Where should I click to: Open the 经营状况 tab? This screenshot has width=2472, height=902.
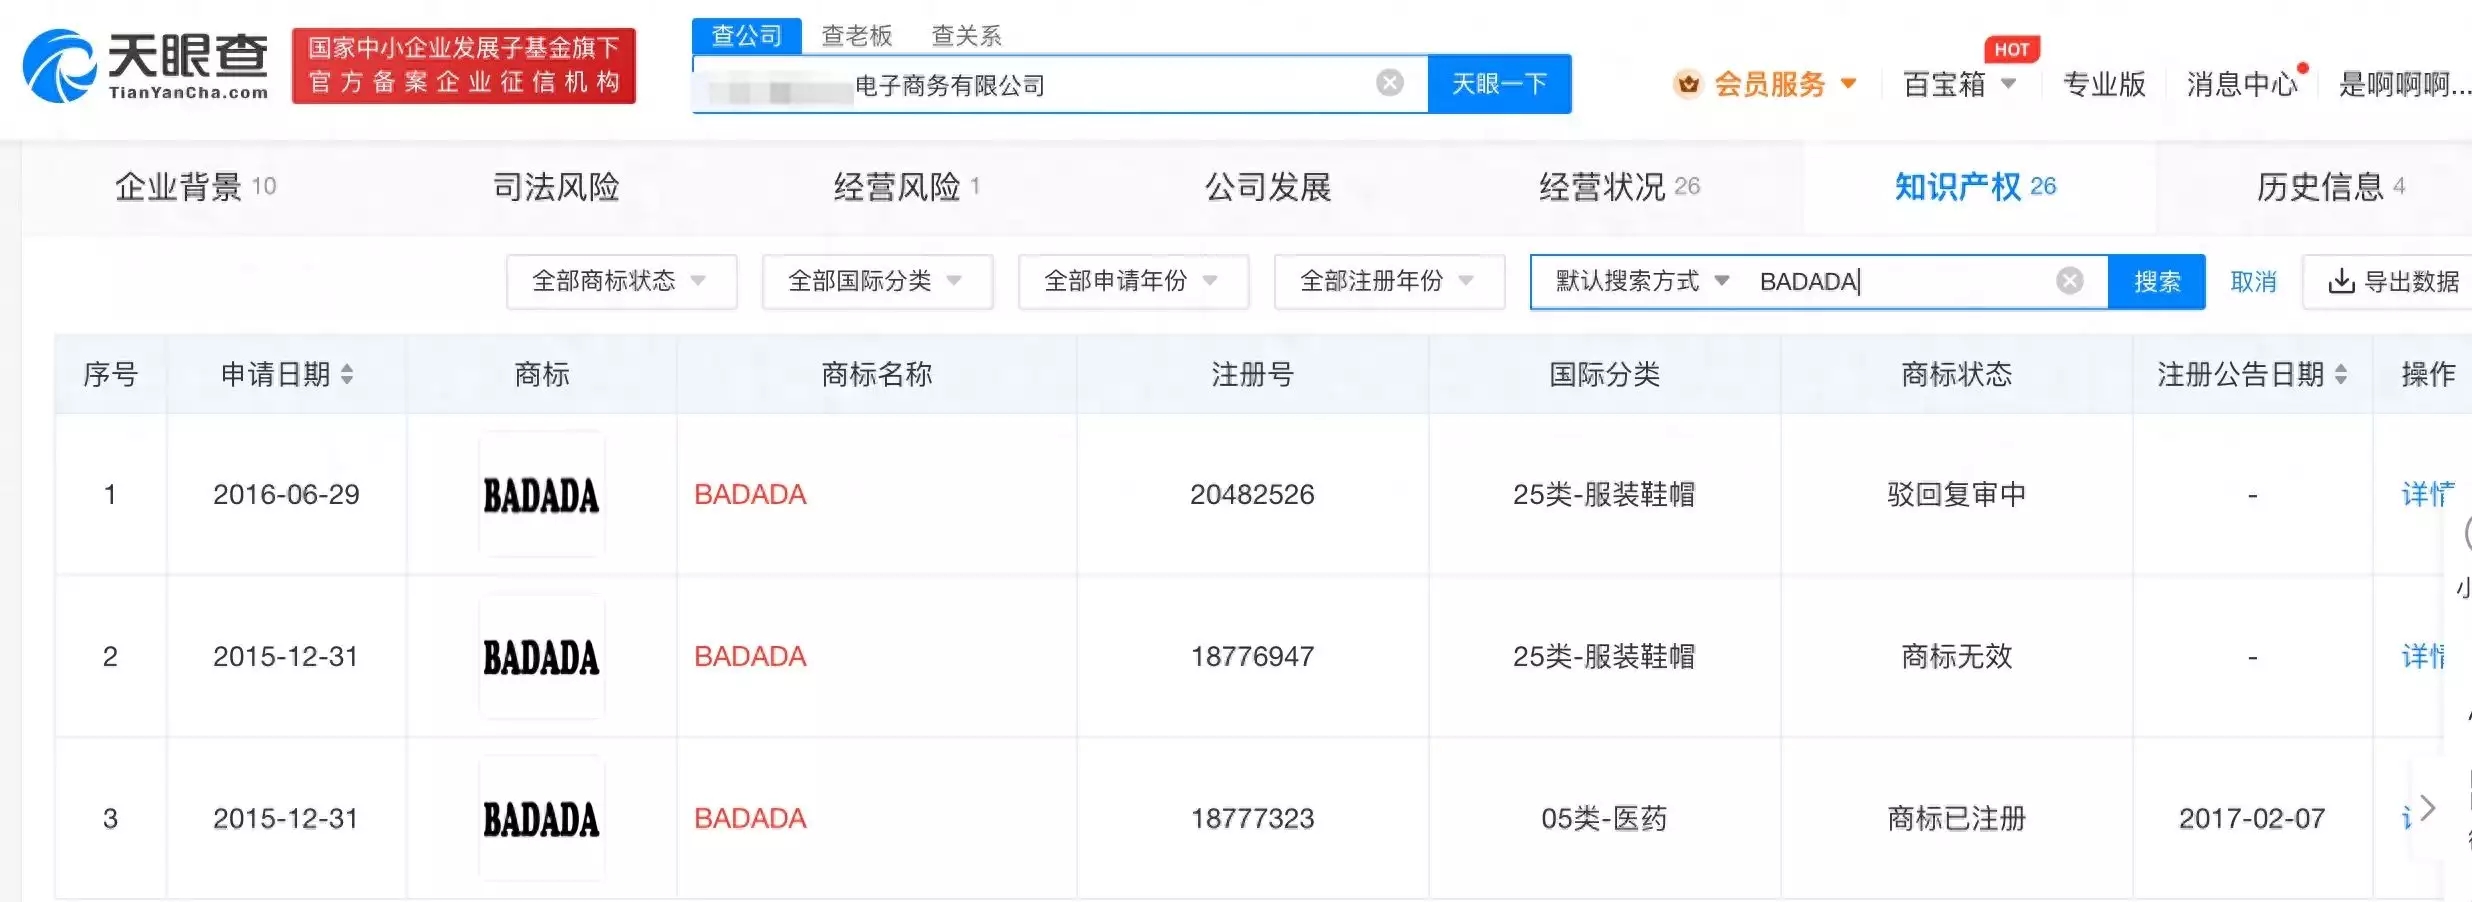pyautogui.click(x=1619, y=186)
